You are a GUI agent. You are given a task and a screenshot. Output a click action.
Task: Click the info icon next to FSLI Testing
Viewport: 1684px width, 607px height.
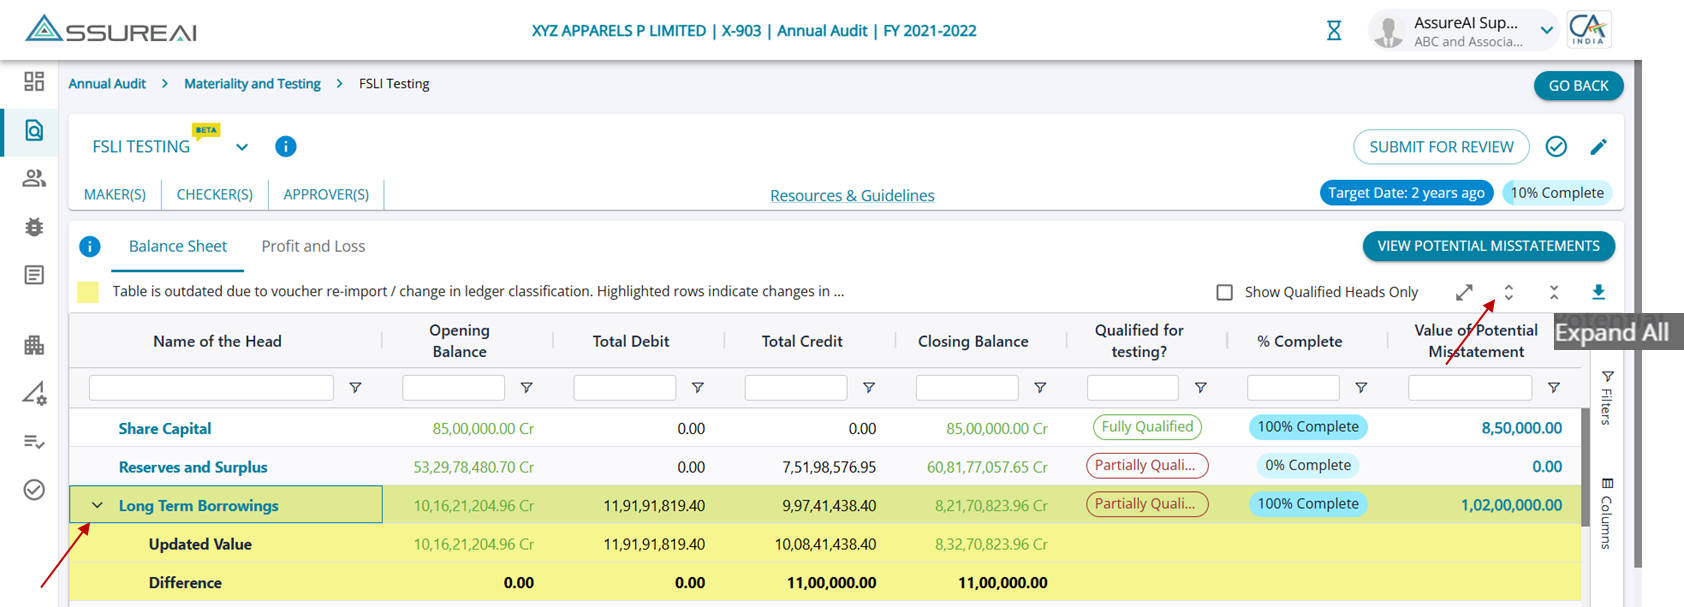click(286, 147)
